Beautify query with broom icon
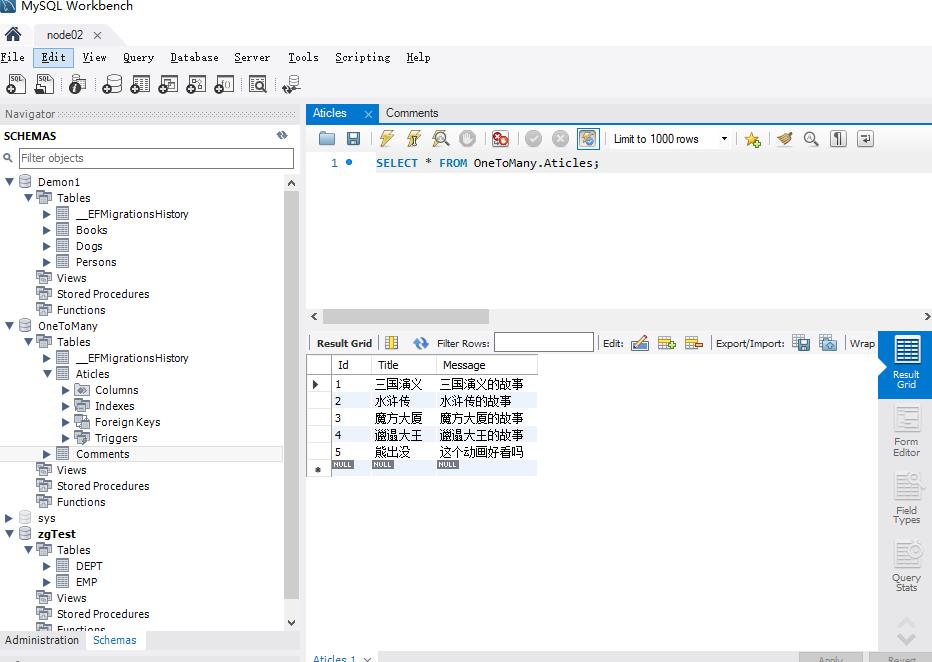 [x=785, y=139]
